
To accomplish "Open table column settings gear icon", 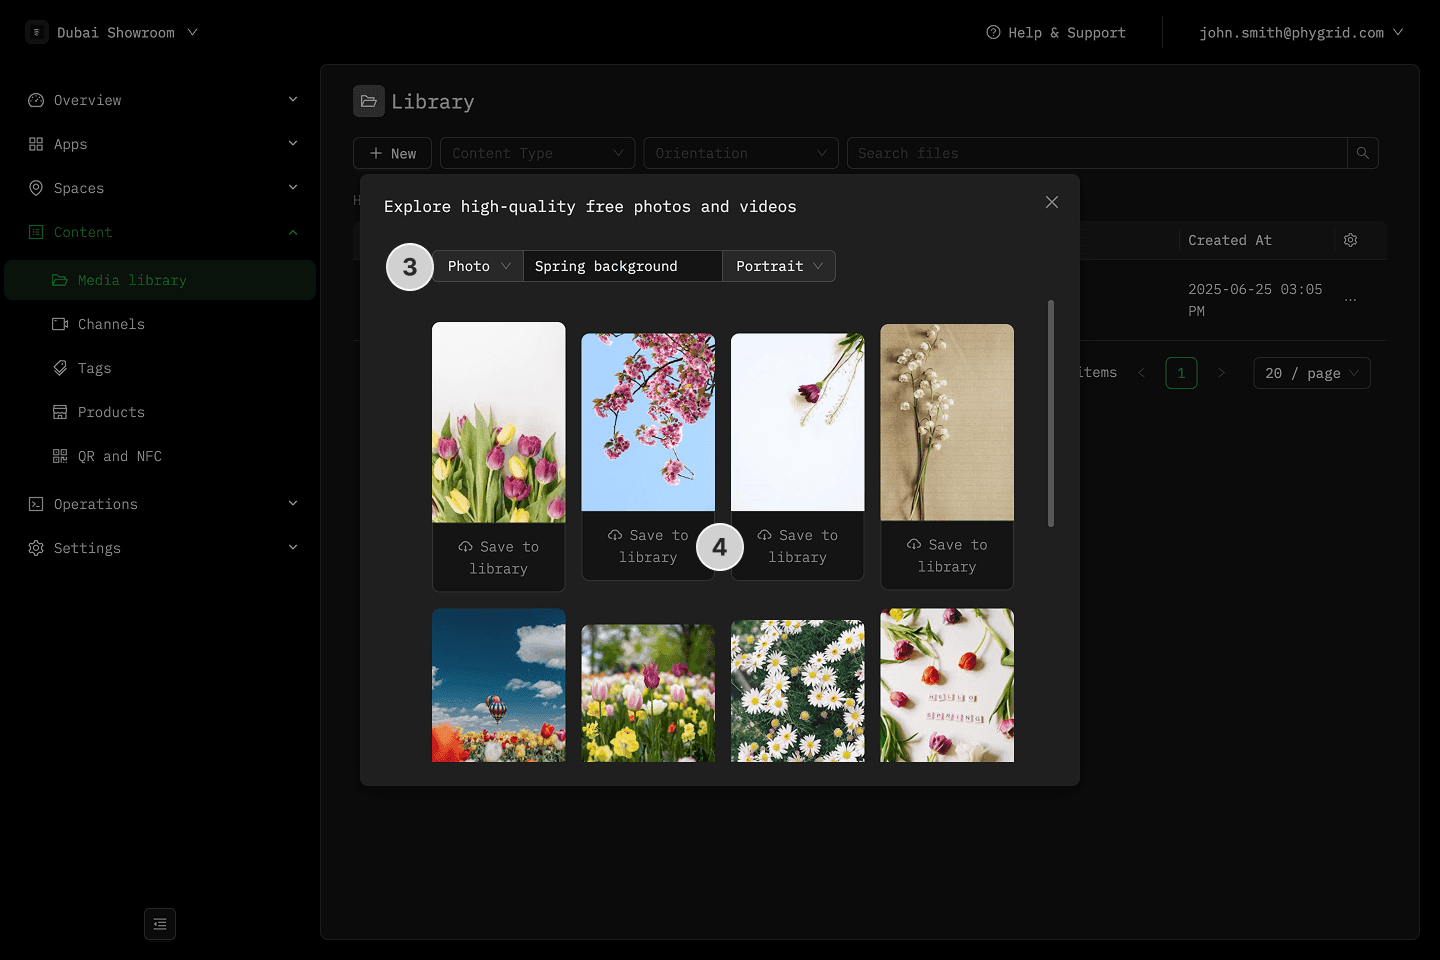I will pos(1350,240).
